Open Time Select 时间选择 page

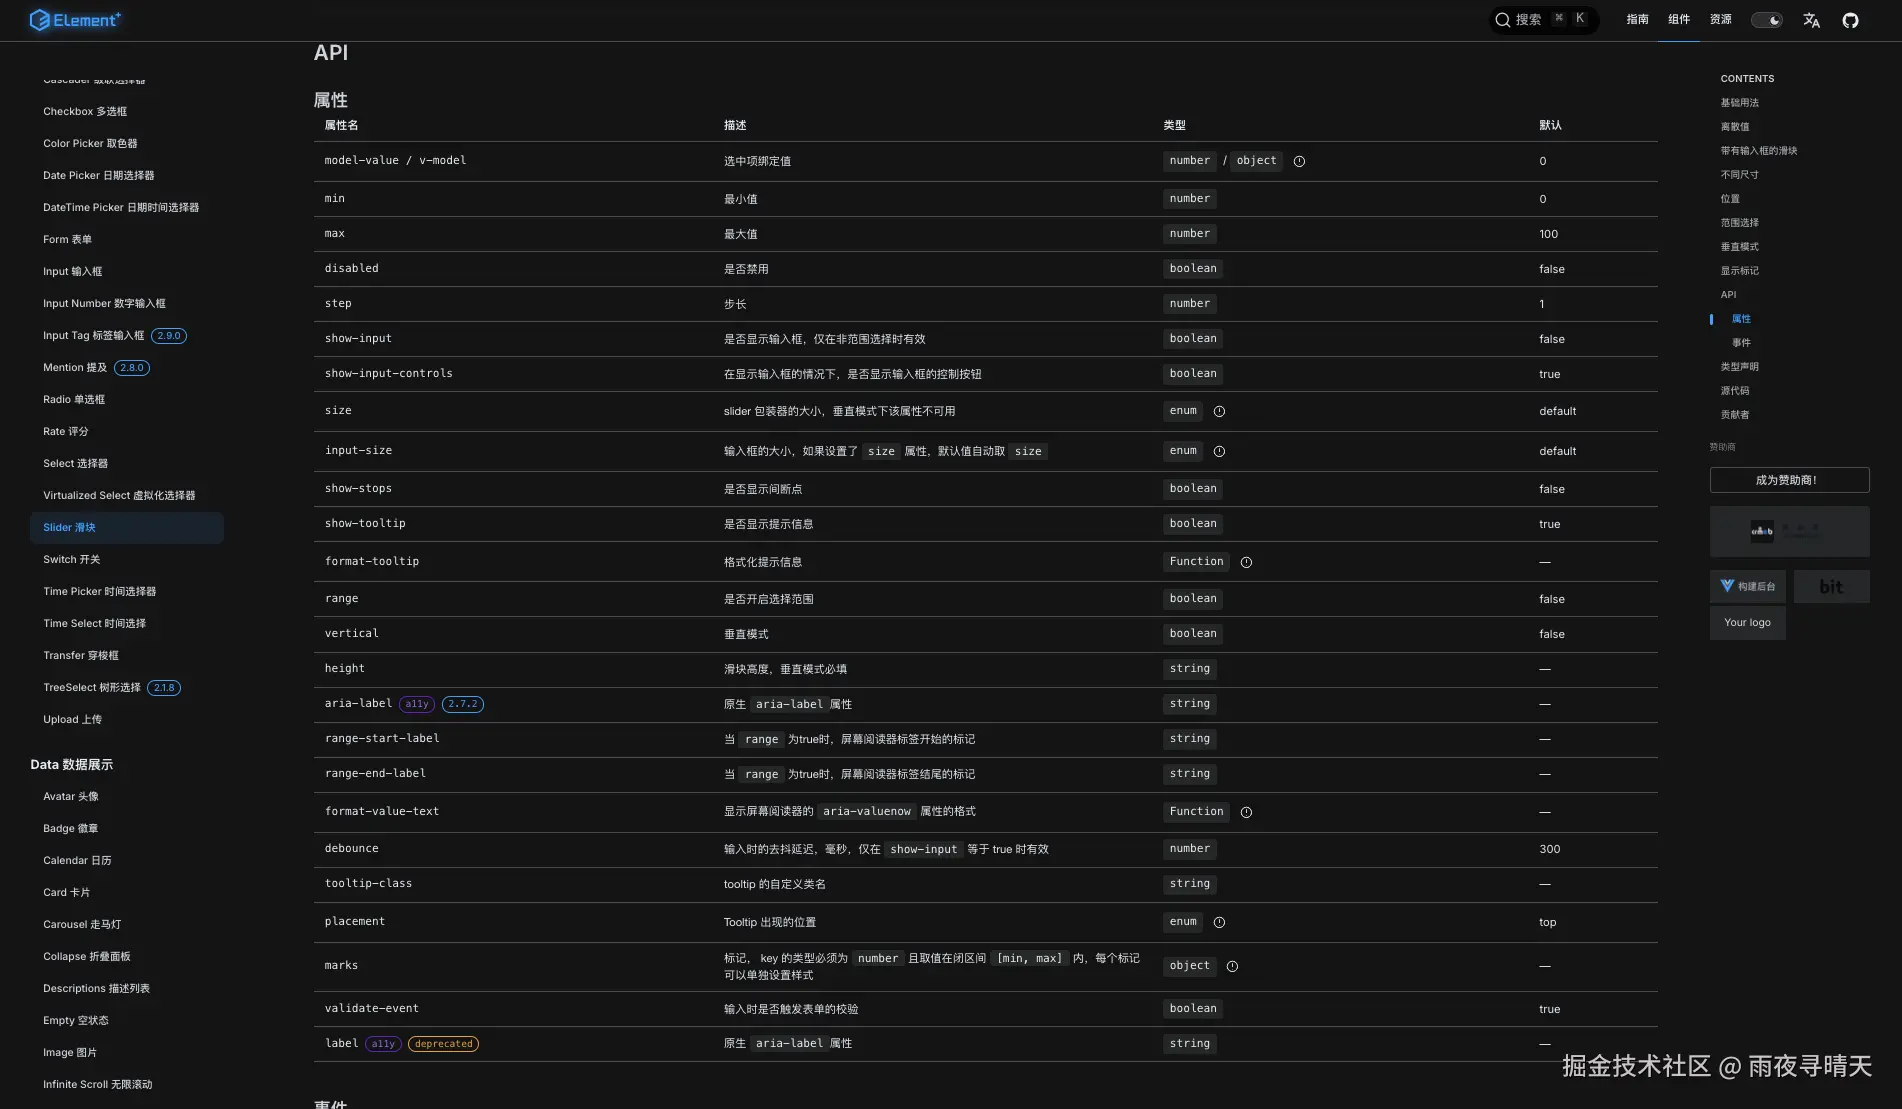tap(94, 624)
